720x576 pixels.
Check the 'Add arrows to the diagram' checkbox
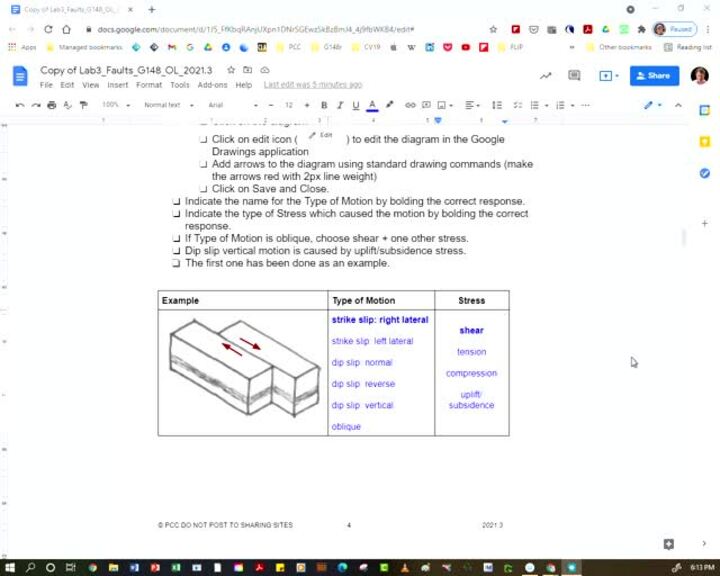click(203, 164)
